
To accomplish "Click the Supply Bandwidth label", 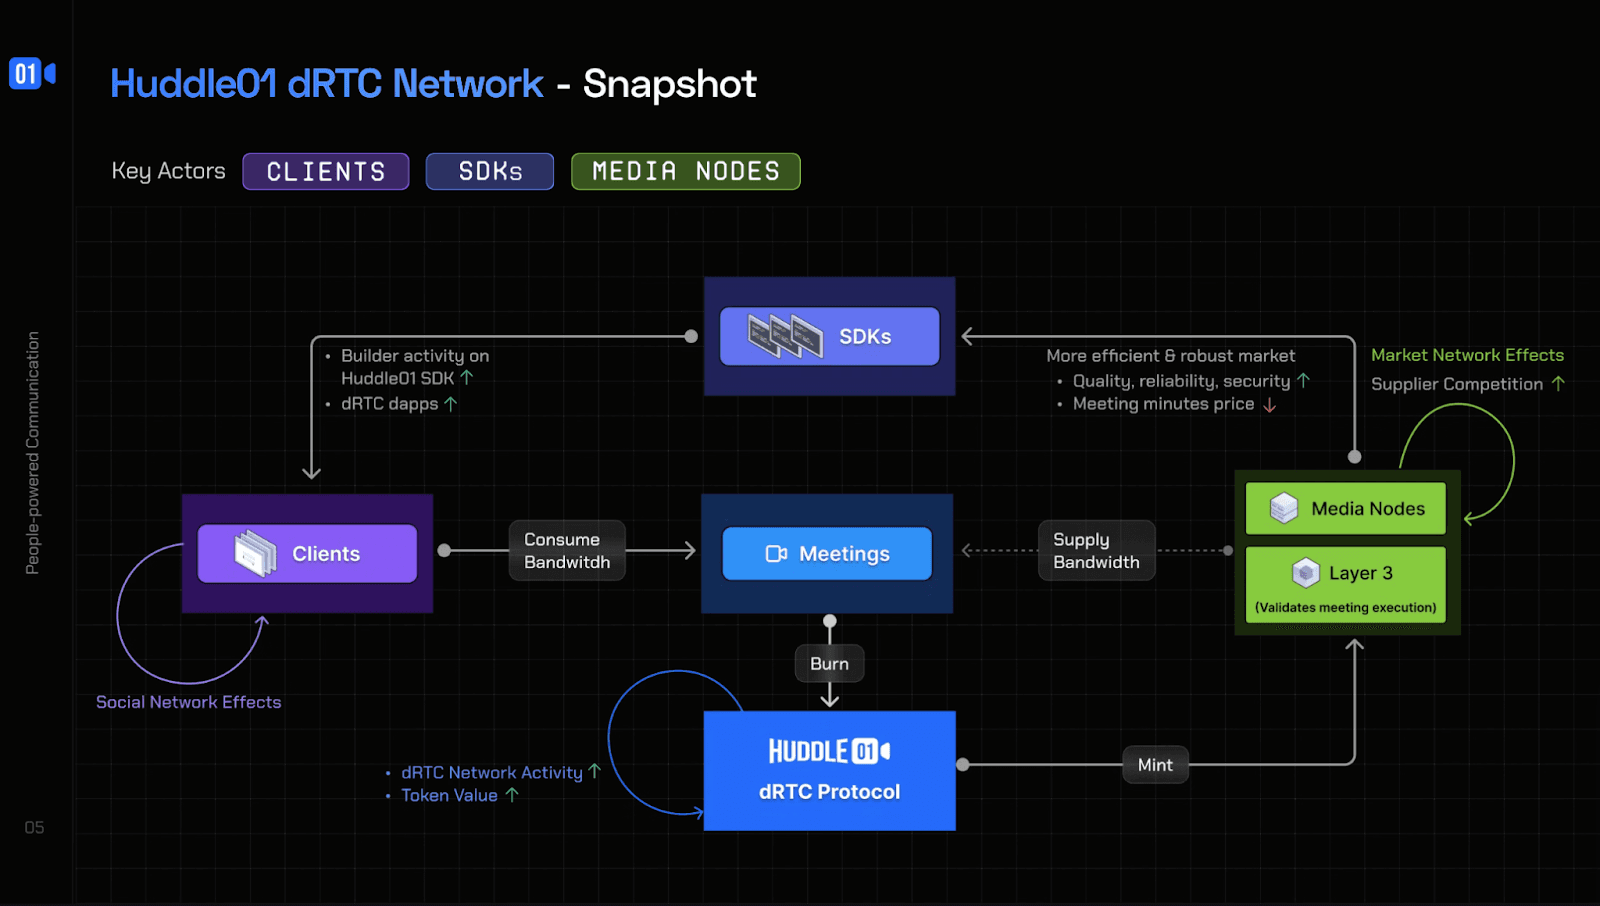I will pos(1096,551).
